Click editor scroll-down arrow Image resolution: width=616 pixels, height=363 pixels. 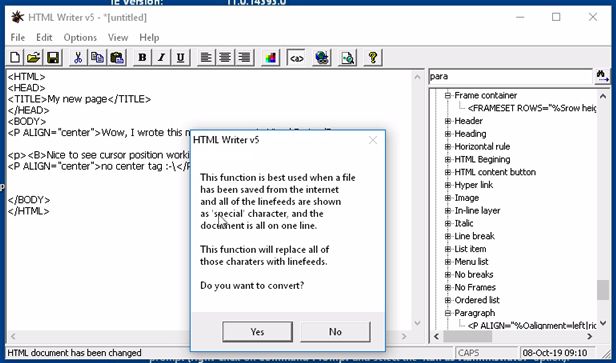[417, 323]
